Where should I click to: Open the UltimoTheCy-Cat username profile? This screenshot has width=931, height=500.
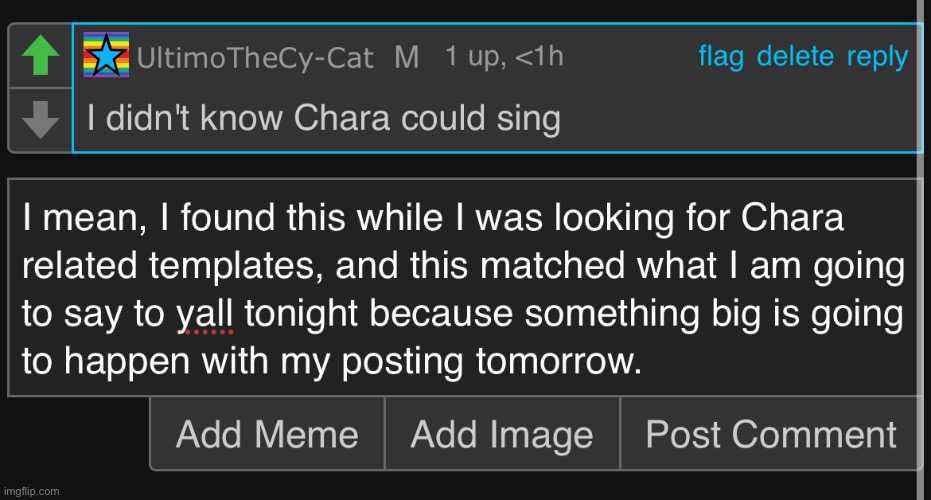(255, 58)
